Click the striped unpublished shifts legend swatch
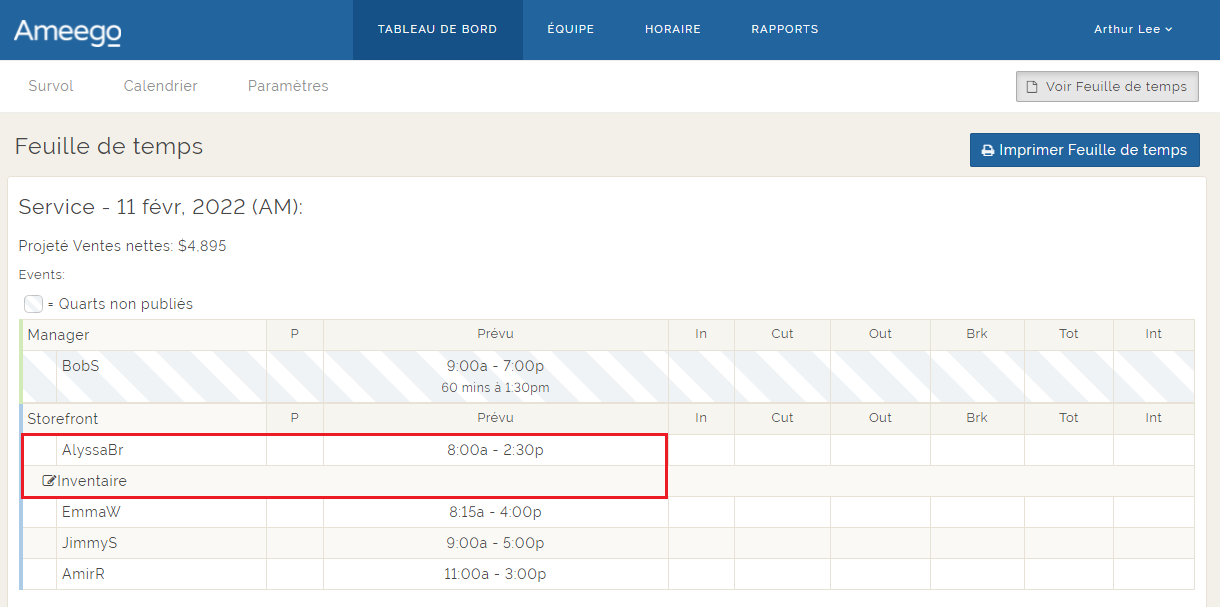The height and width of the screenshot is (607, 1220). 33,304
